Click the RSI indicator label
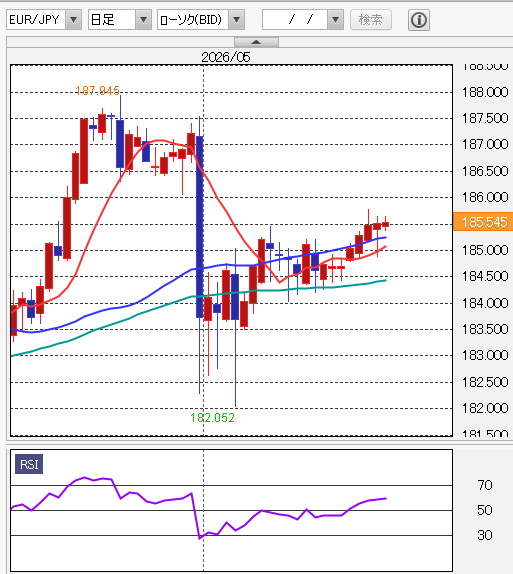The width and height of the screenshot is (513, 574). [x=29, y=464]
